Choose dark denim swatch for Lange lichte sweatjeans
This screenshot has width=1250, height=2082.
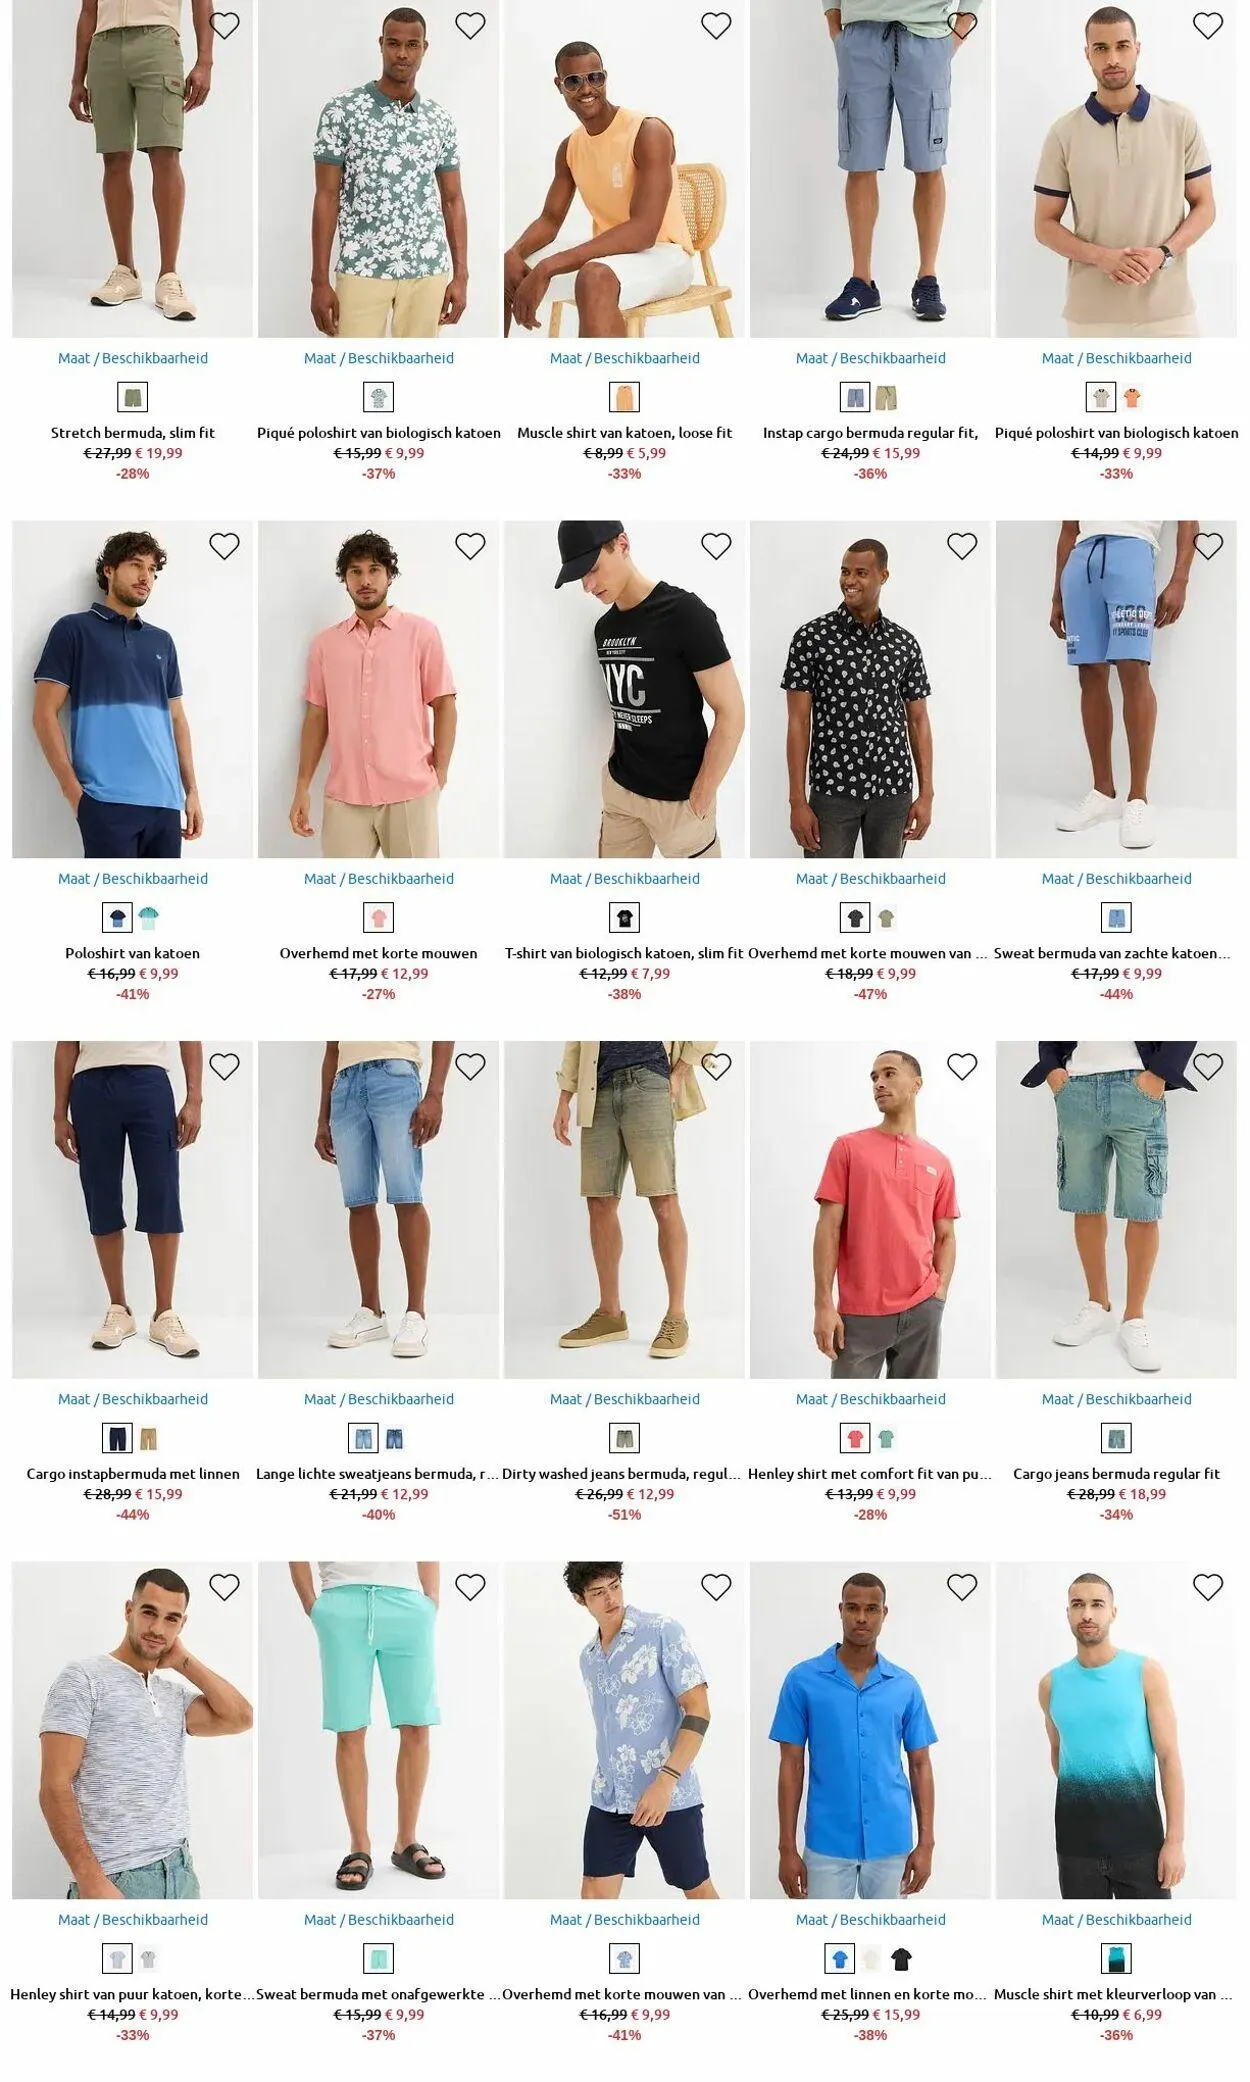point(395,1439)
